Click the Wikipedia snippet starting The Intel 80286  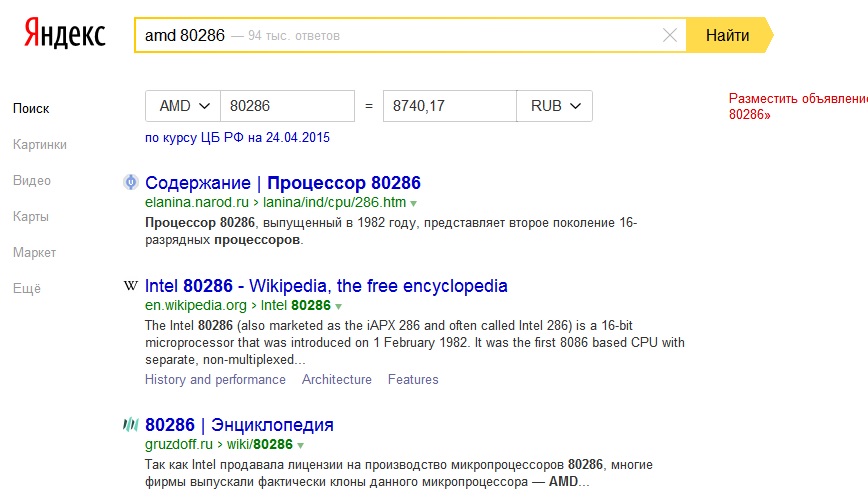415,343
